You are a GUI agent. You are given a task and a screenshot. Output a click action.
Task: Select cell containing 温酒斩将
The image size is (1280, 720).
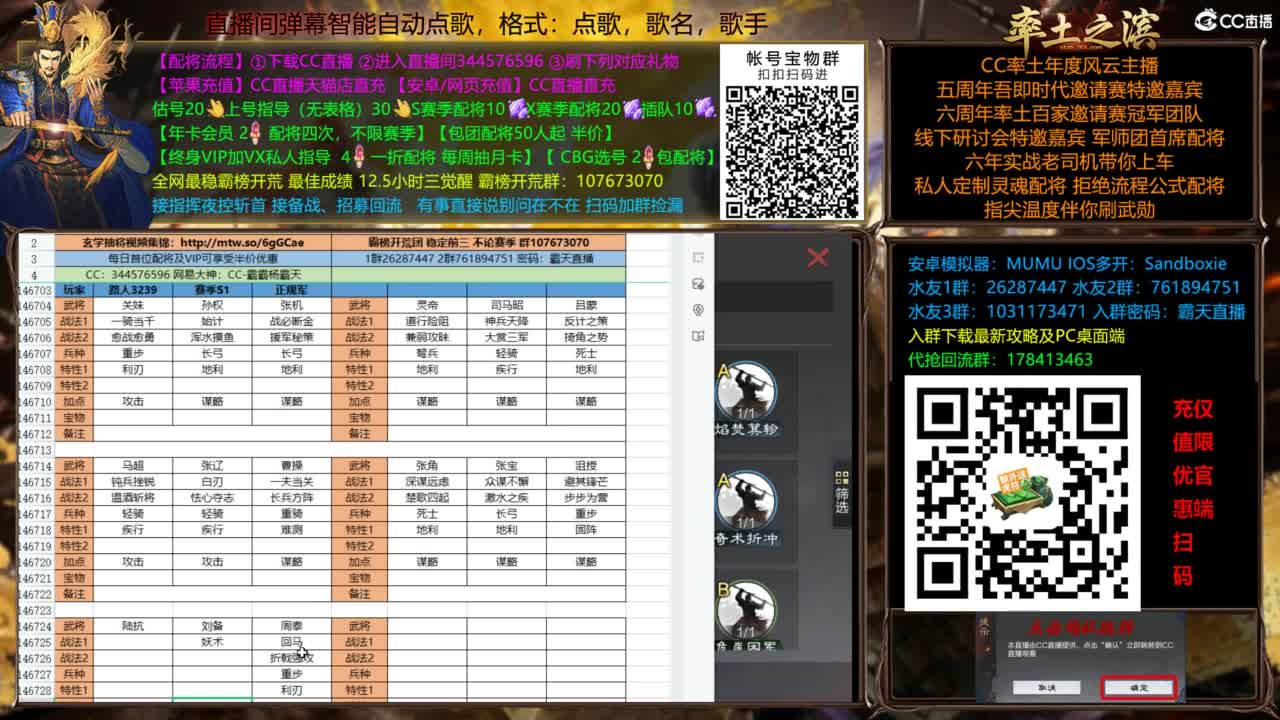(x=132, y=497)
